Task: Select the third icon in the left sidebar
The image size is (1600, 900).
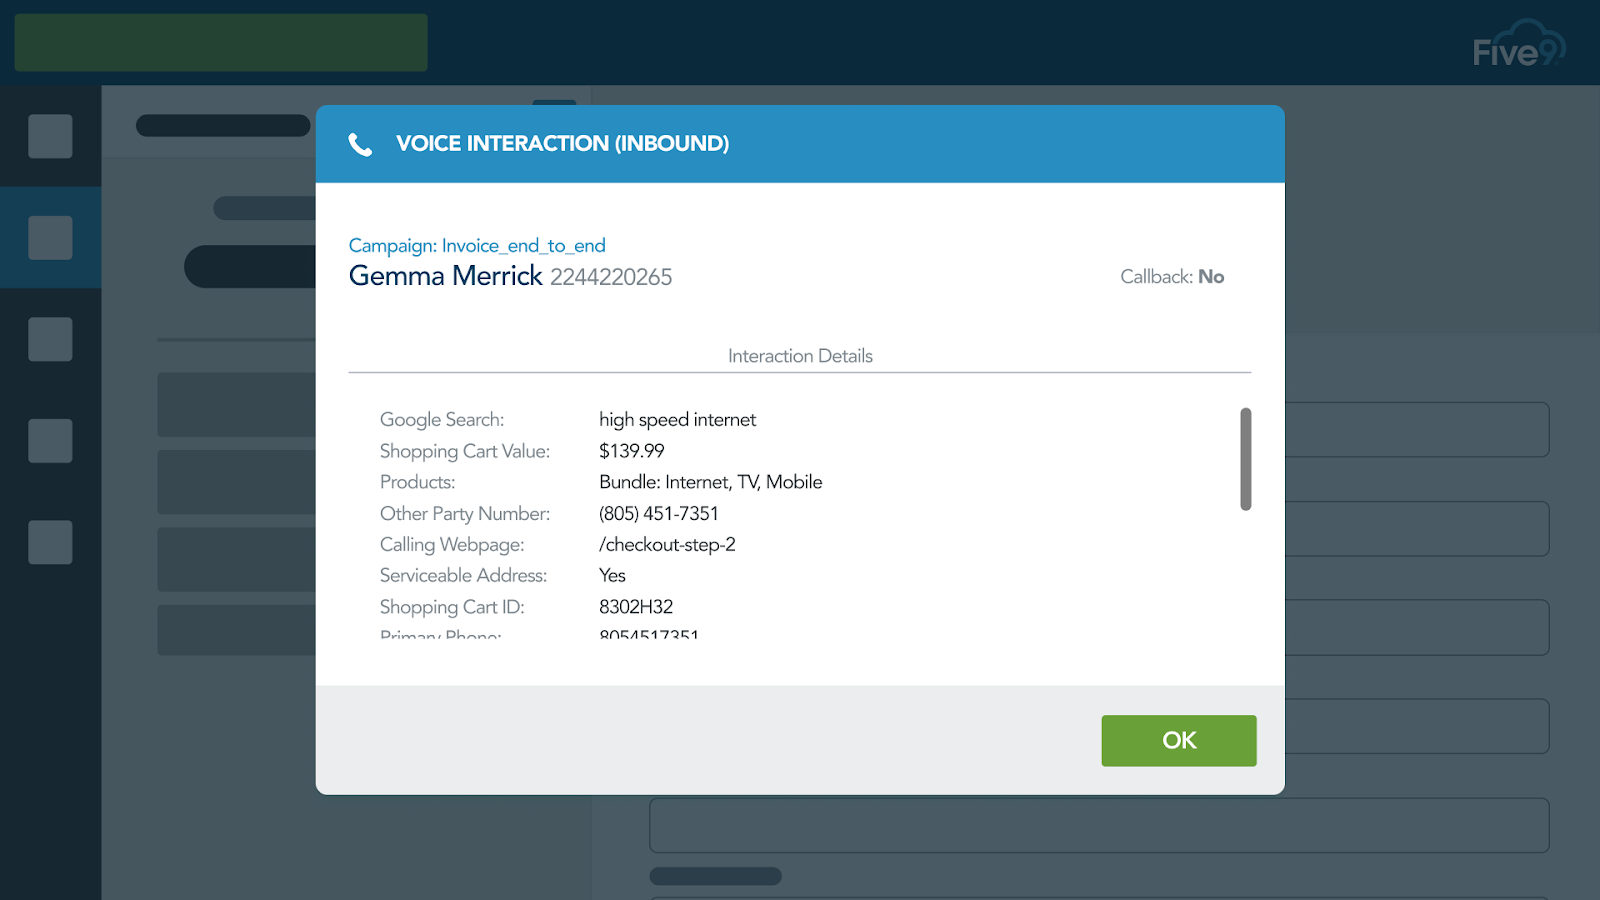Action: (x=50, y=338)
